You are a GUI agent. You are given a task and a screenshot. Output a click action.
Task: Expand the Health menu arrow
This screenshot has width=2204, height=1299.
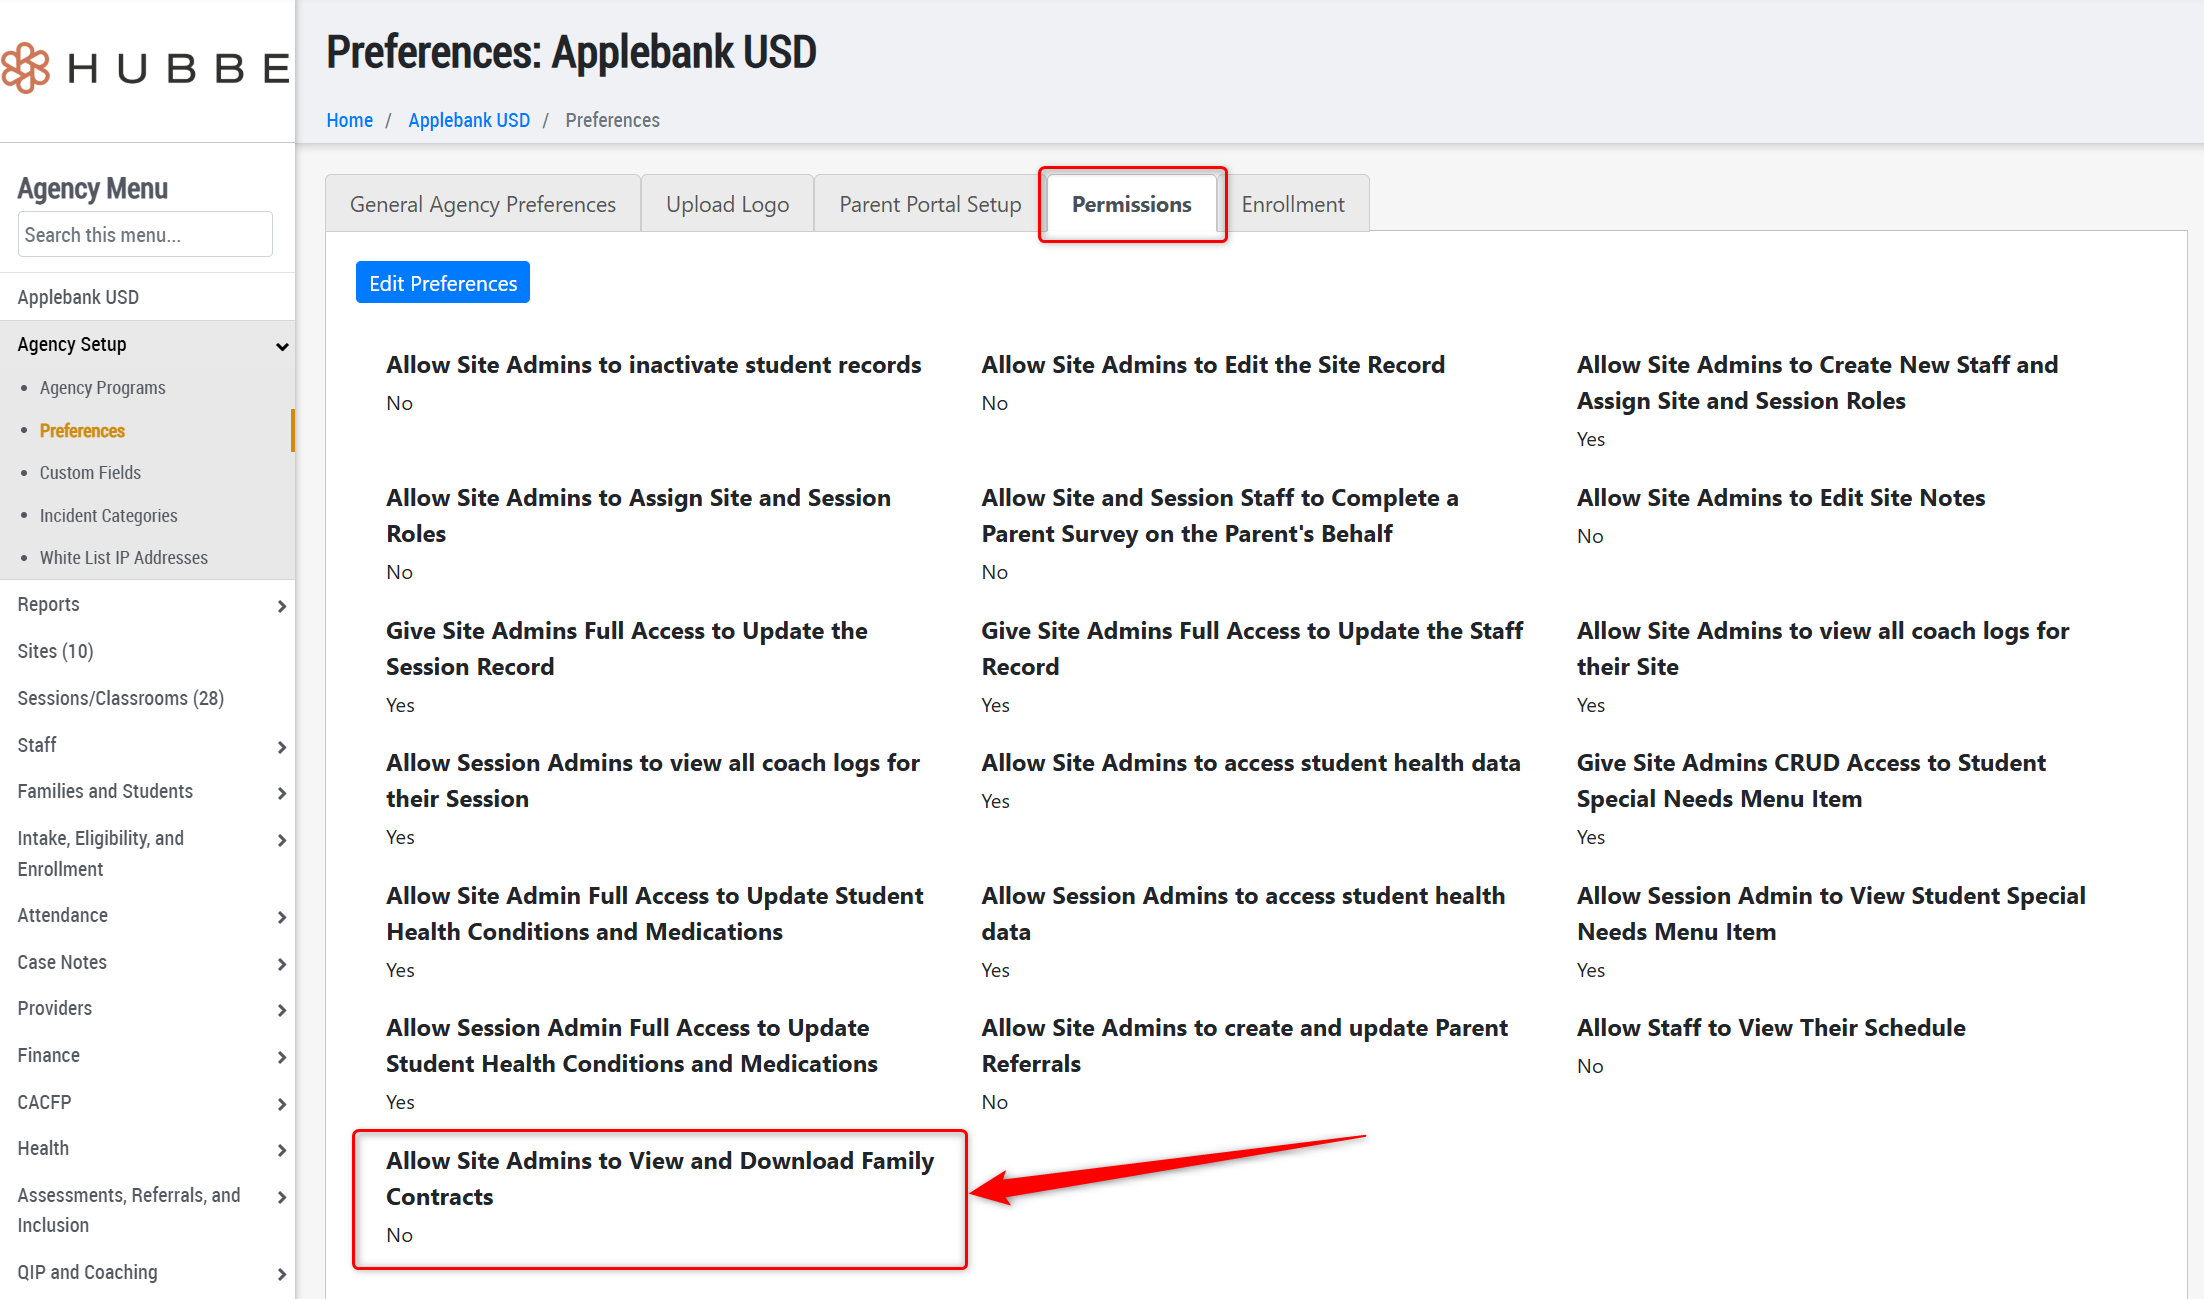point(282,1150)
